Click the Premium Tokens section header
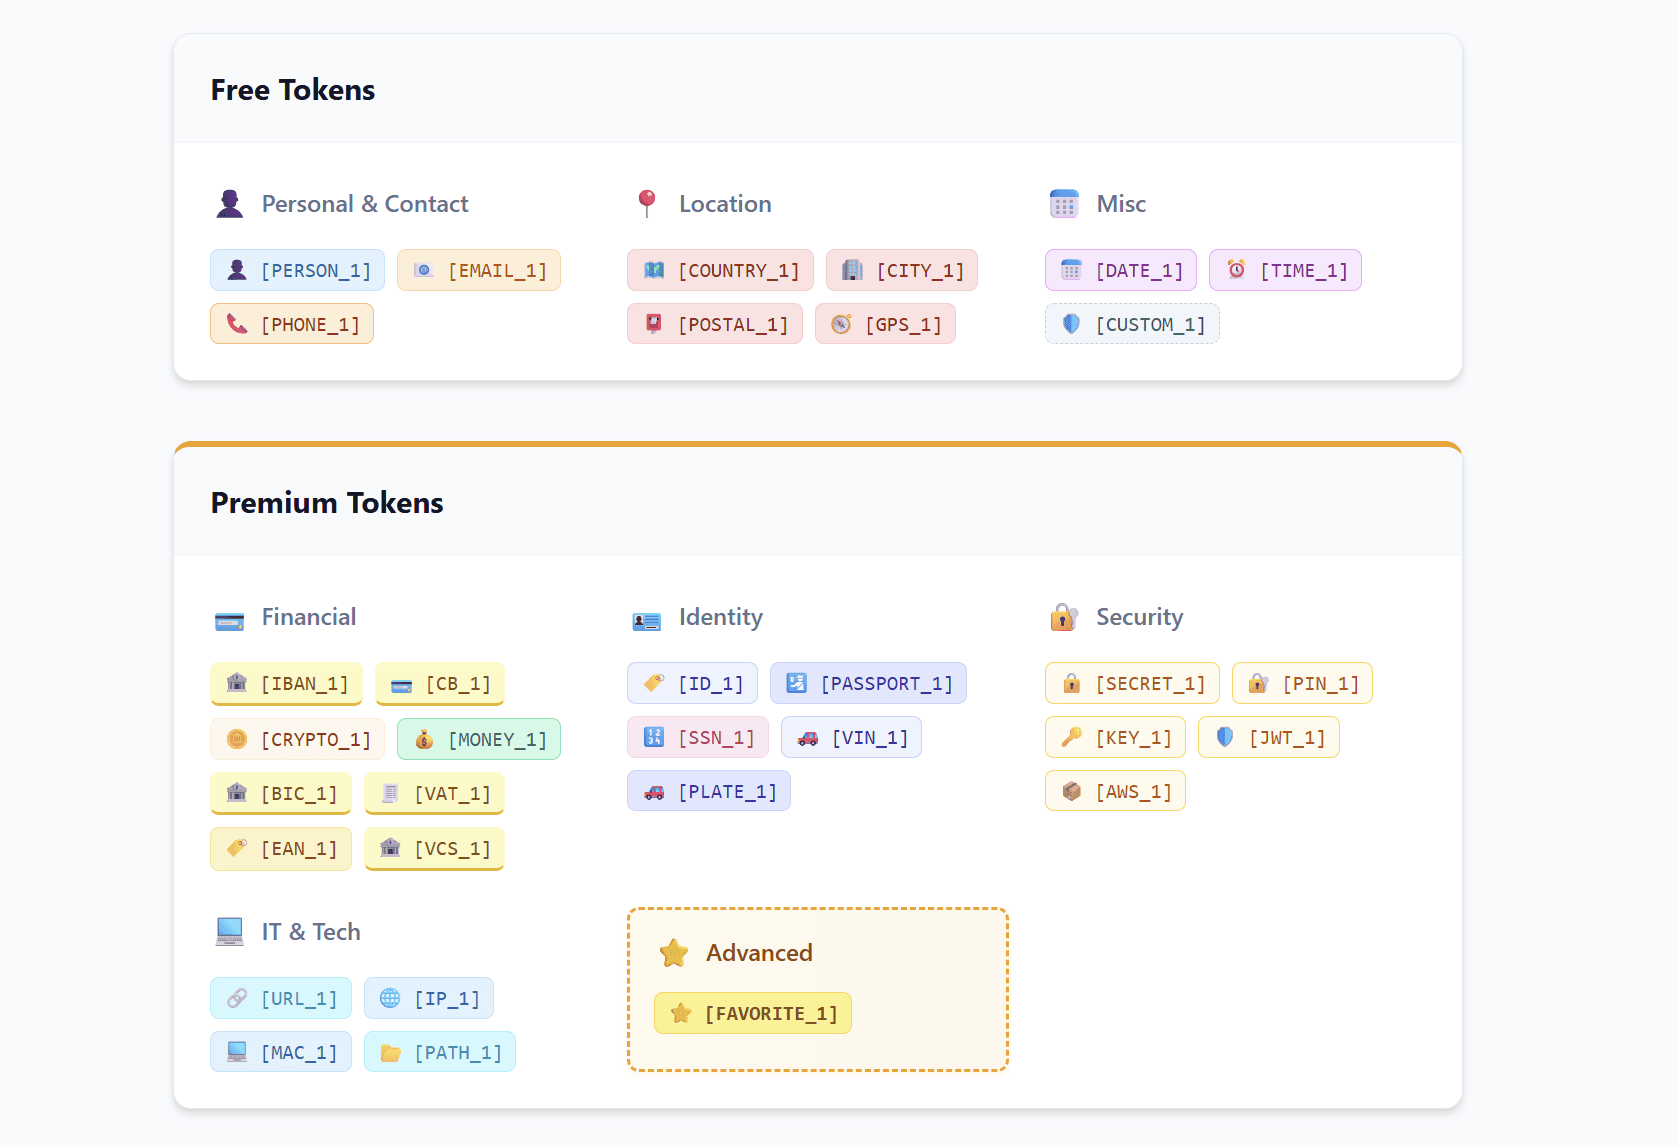 pyautogui.click(x=326, y=502)
